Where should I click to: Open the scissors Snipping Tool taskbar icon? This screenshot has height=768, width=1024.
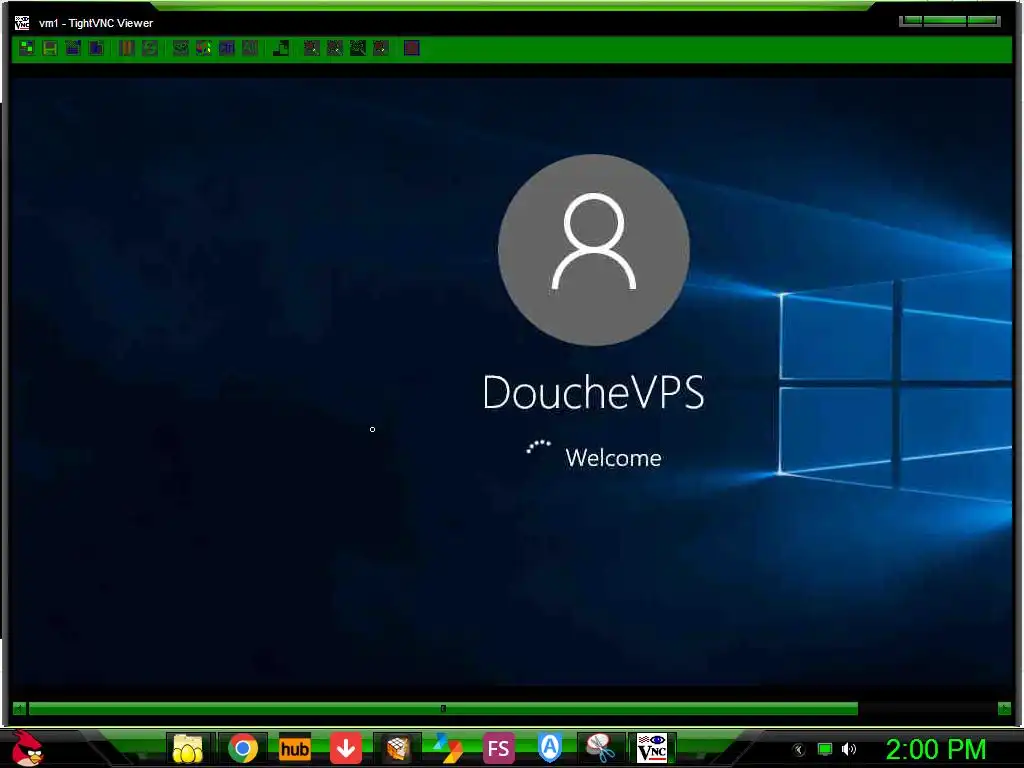point(601,748)
